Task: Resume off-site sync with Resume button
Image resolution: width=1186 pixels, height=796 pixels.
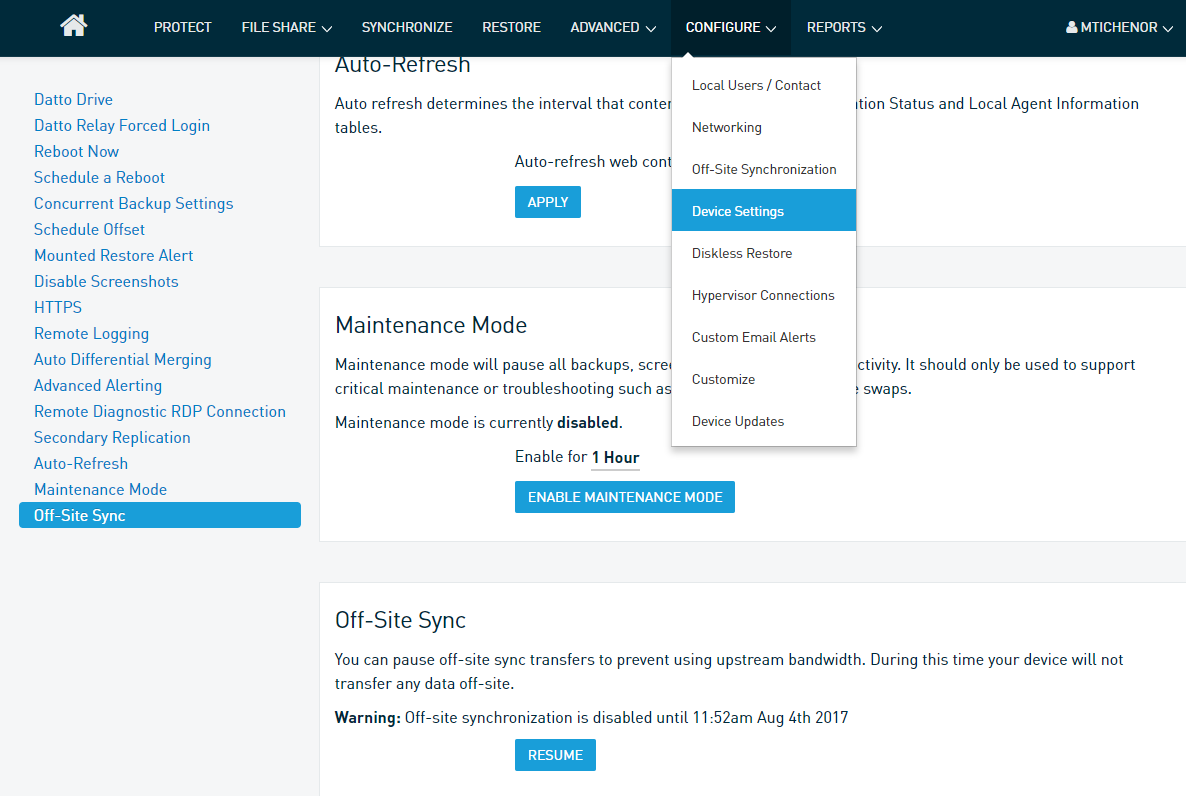Action: coord(555,755)
